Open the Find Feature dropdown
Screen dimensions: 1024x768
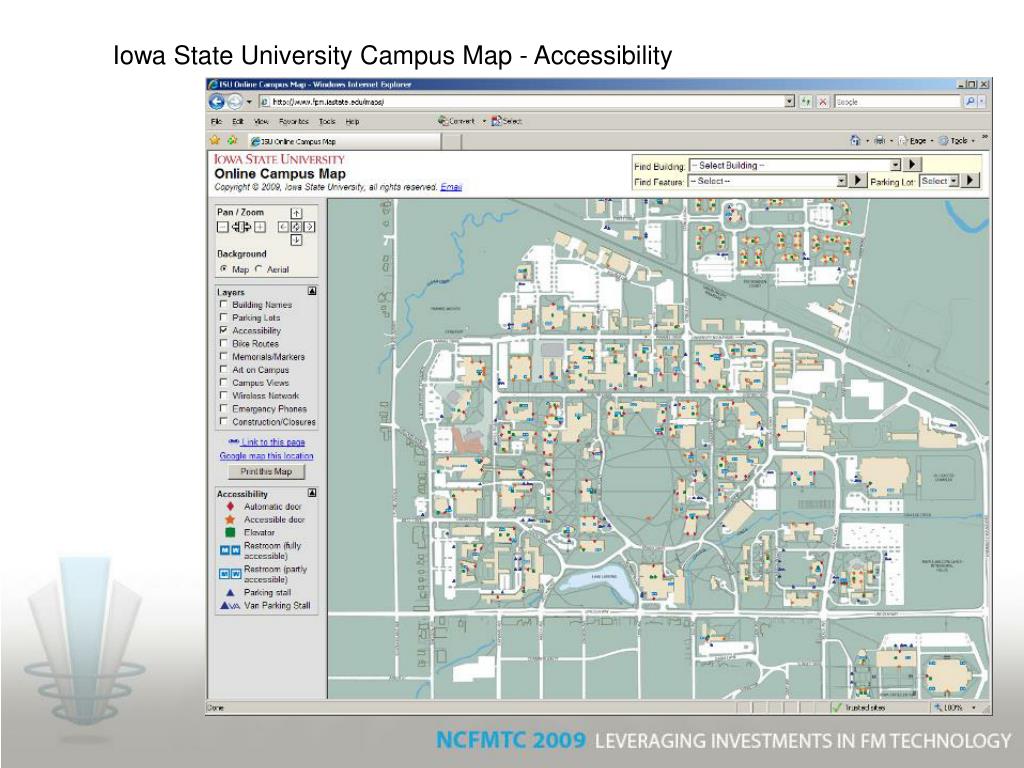[x=767, y=181]
